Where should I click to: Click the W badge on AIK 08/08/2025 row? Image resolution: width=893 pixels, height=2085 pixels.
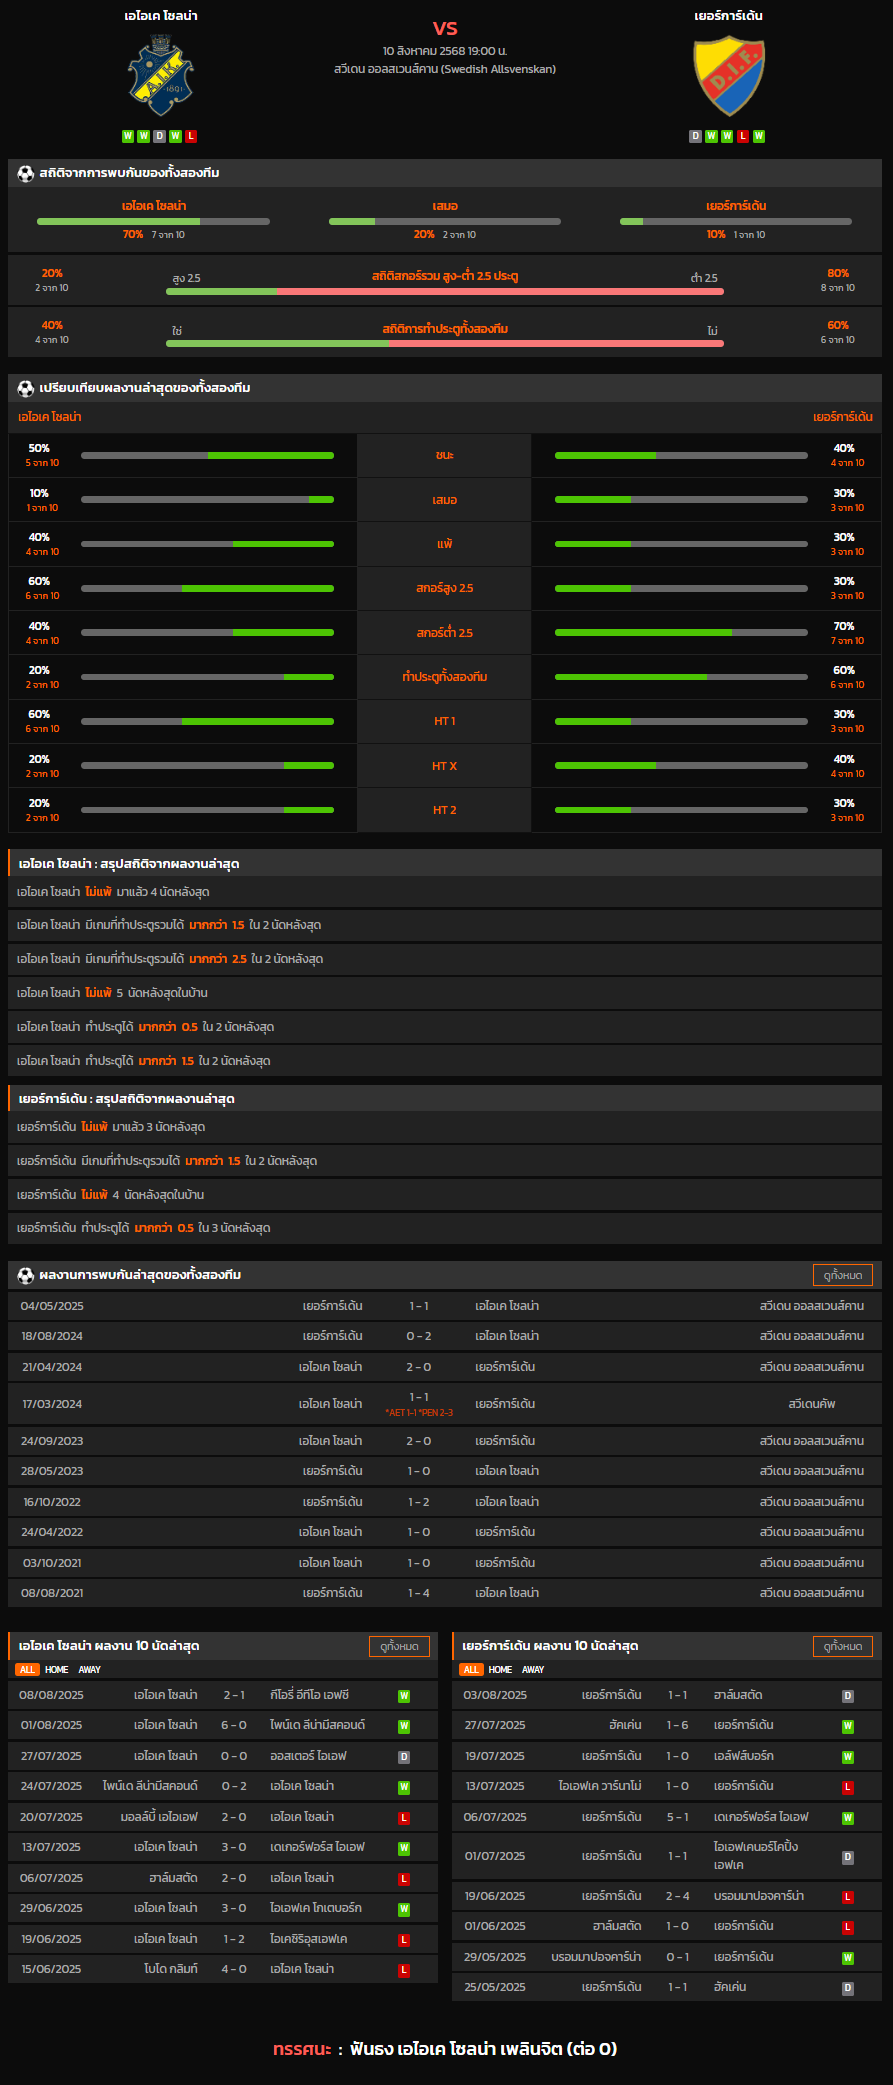[404, 1696]
